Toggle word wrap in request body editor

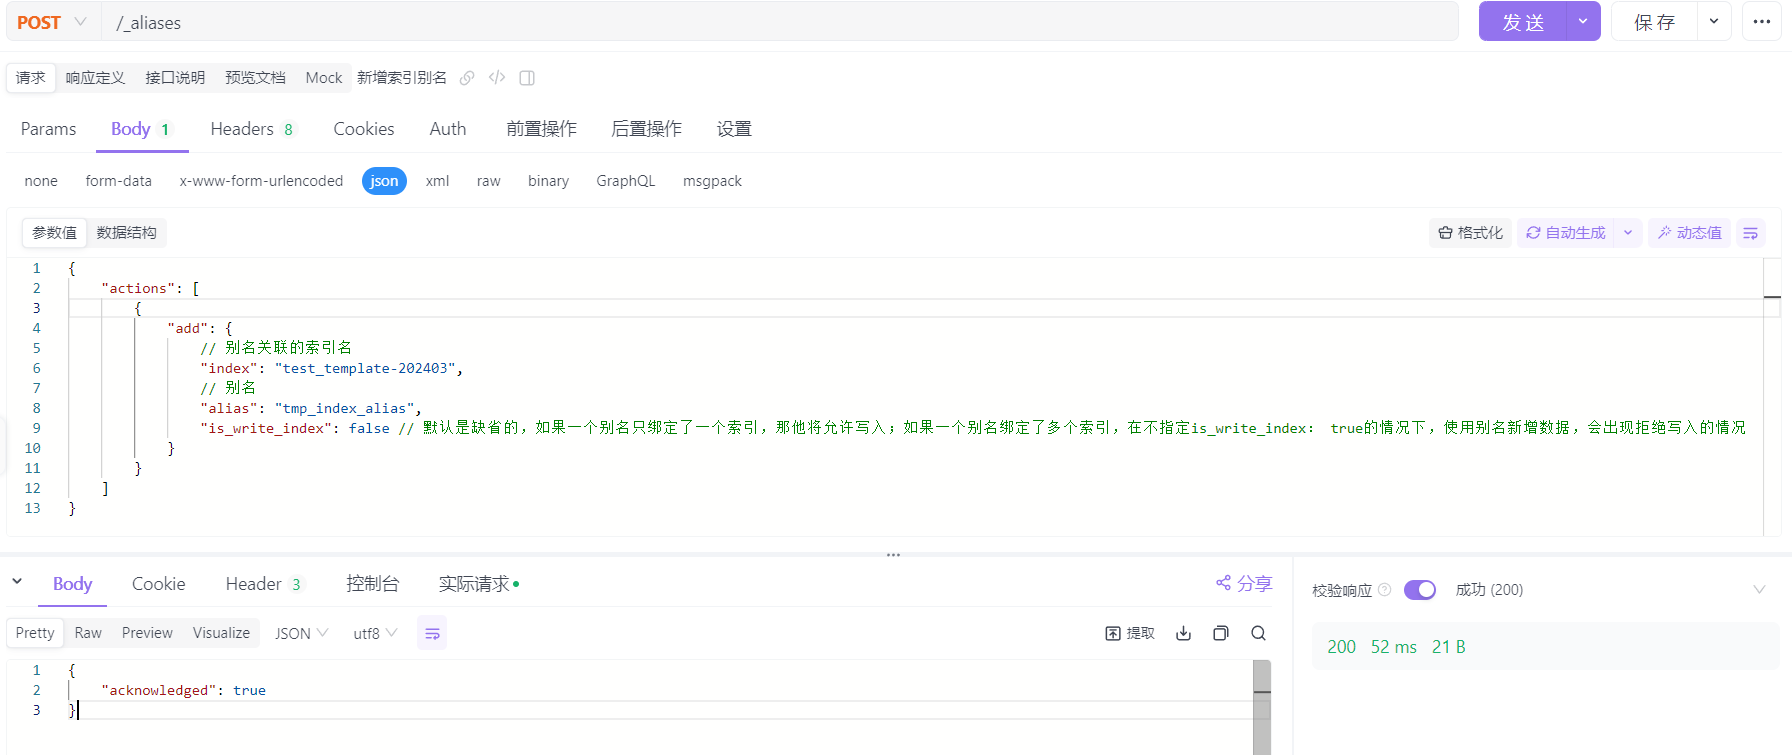(x=1751, y=233)
